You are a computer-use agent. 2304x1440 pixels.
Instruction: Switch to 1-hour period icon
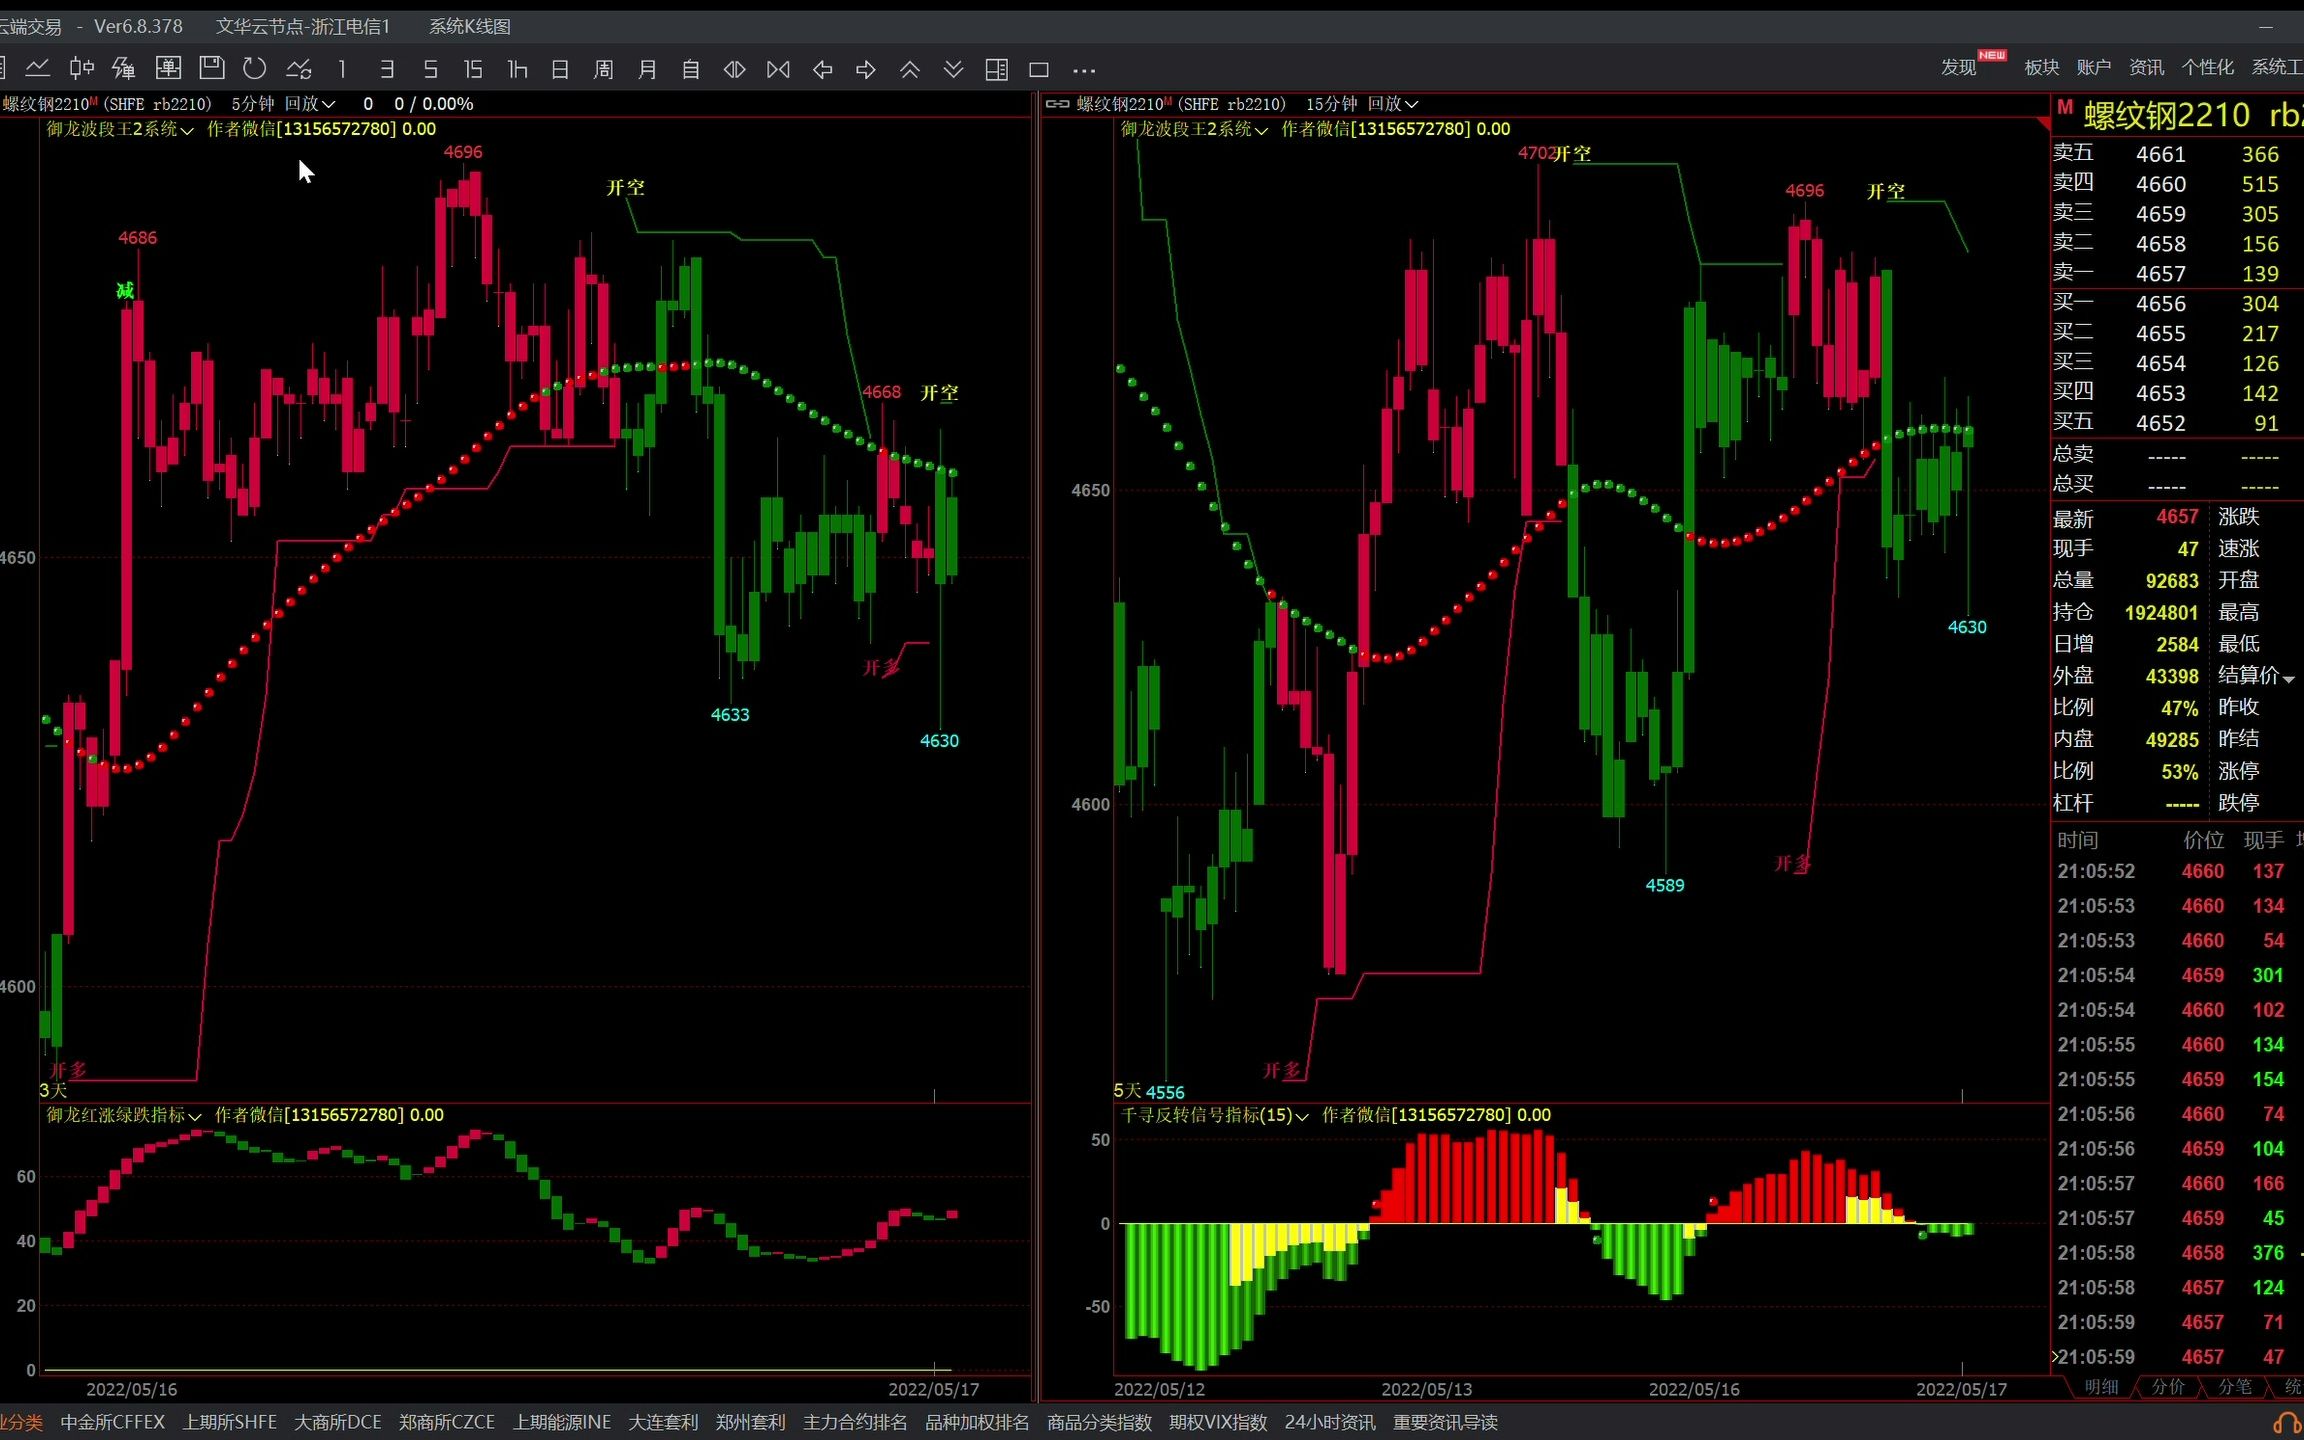(x=517, y=69)
